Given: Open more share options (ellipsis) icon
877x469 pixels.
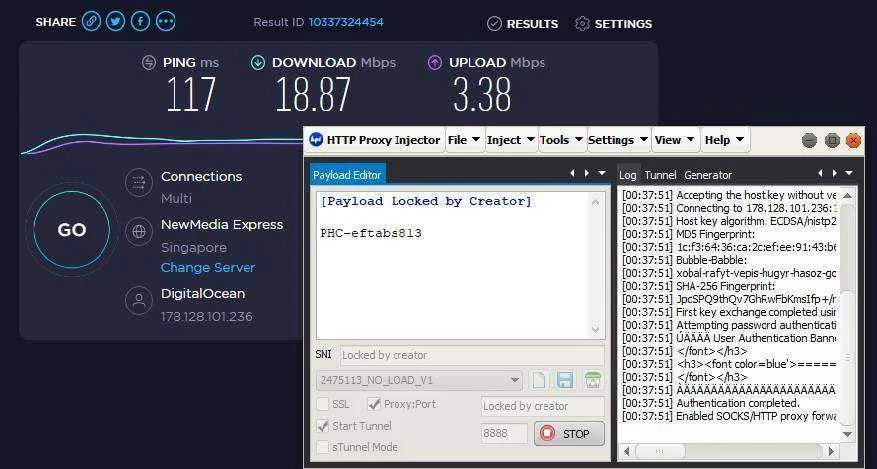Looking at the screenshot, I should click(166, 22).
